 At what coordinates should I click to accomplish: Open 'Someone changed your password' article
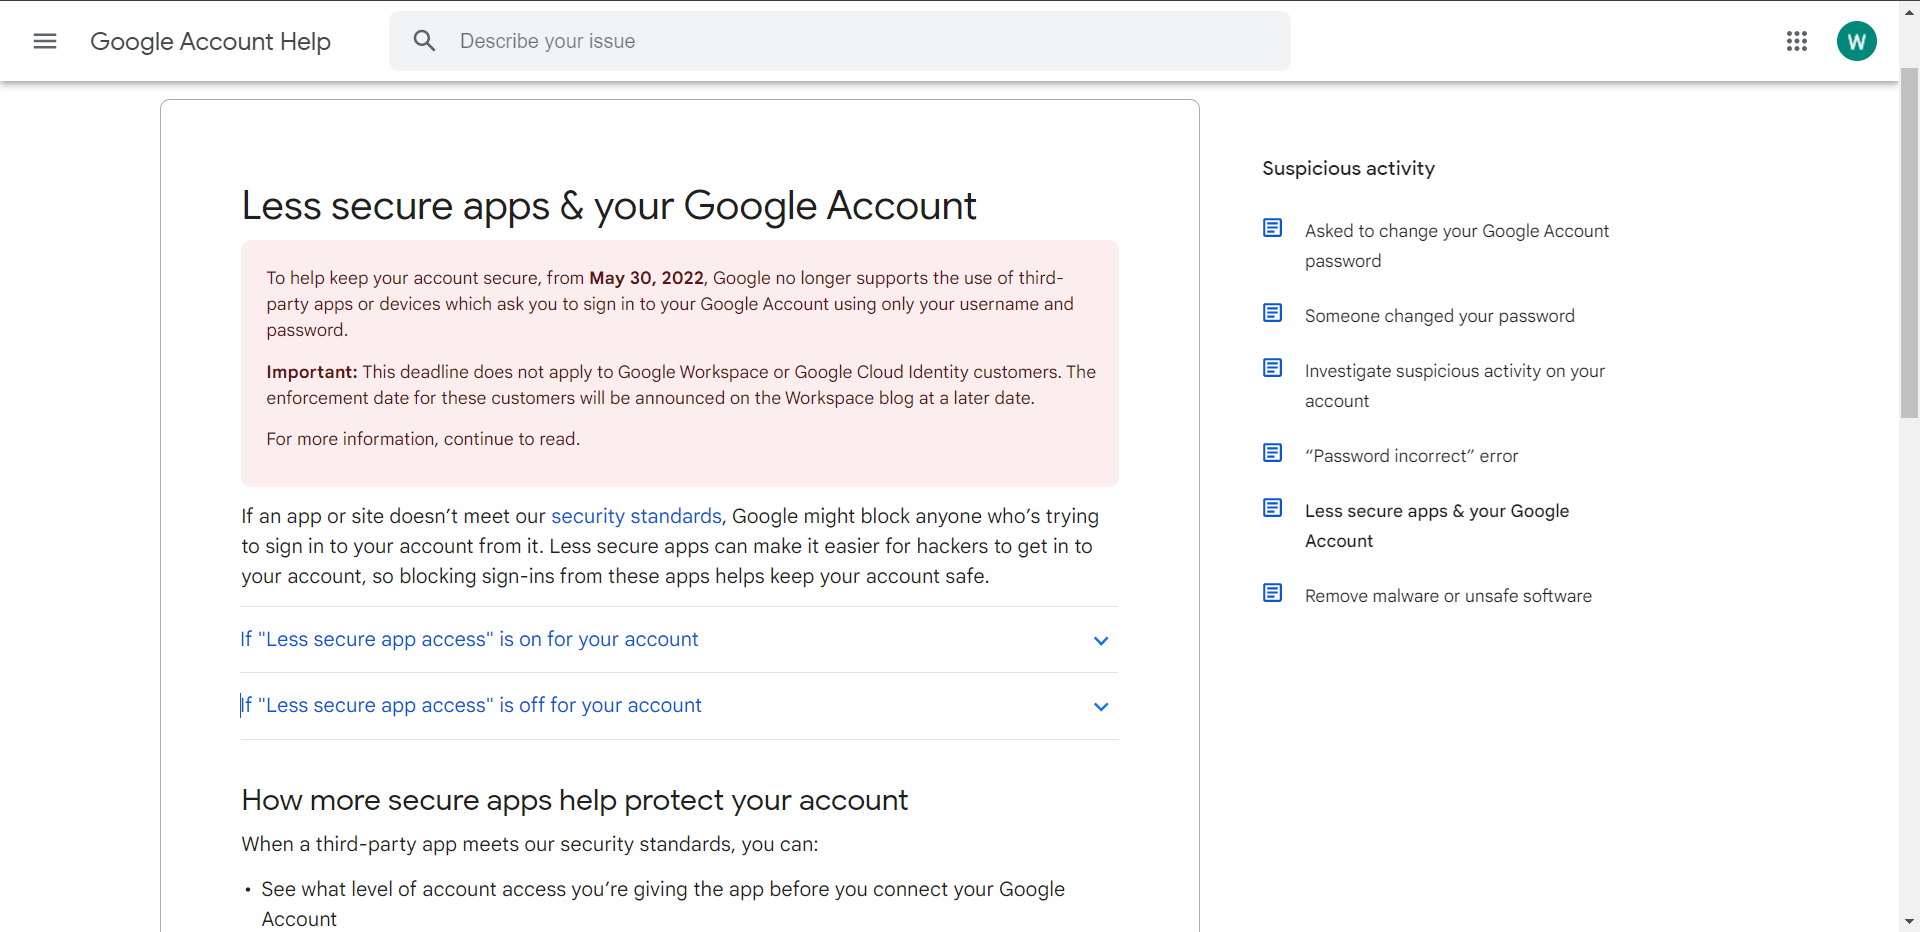click(1440, 316)
